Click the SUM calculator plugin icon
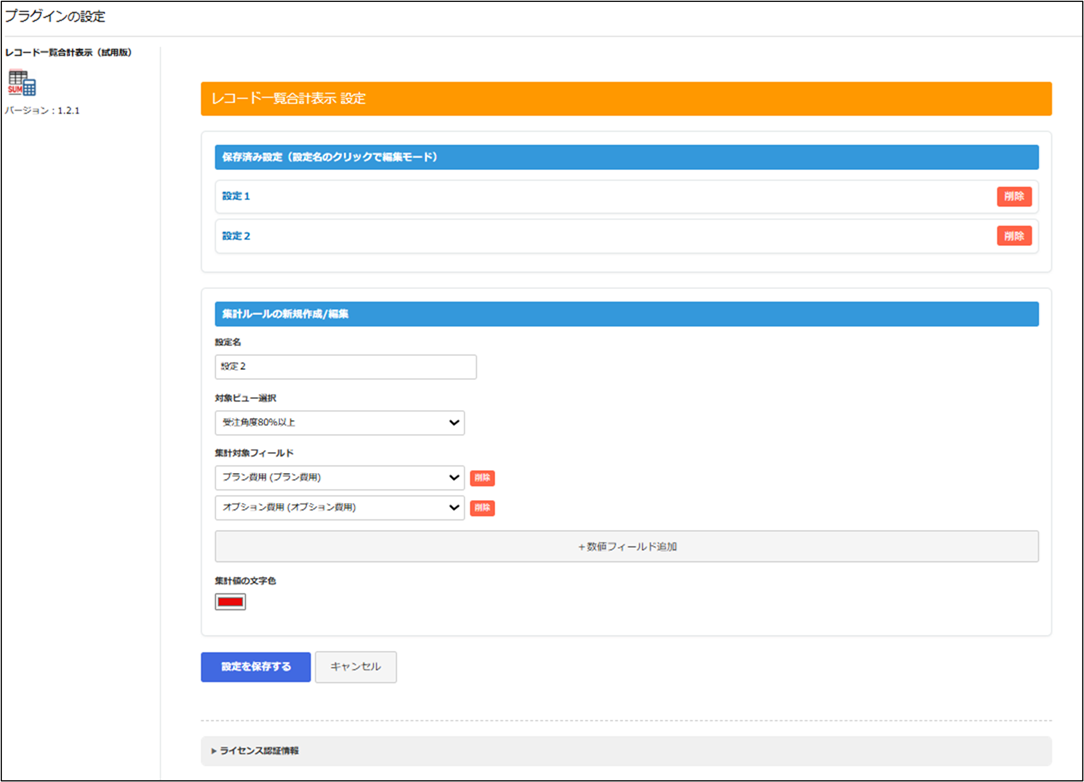 22,84
